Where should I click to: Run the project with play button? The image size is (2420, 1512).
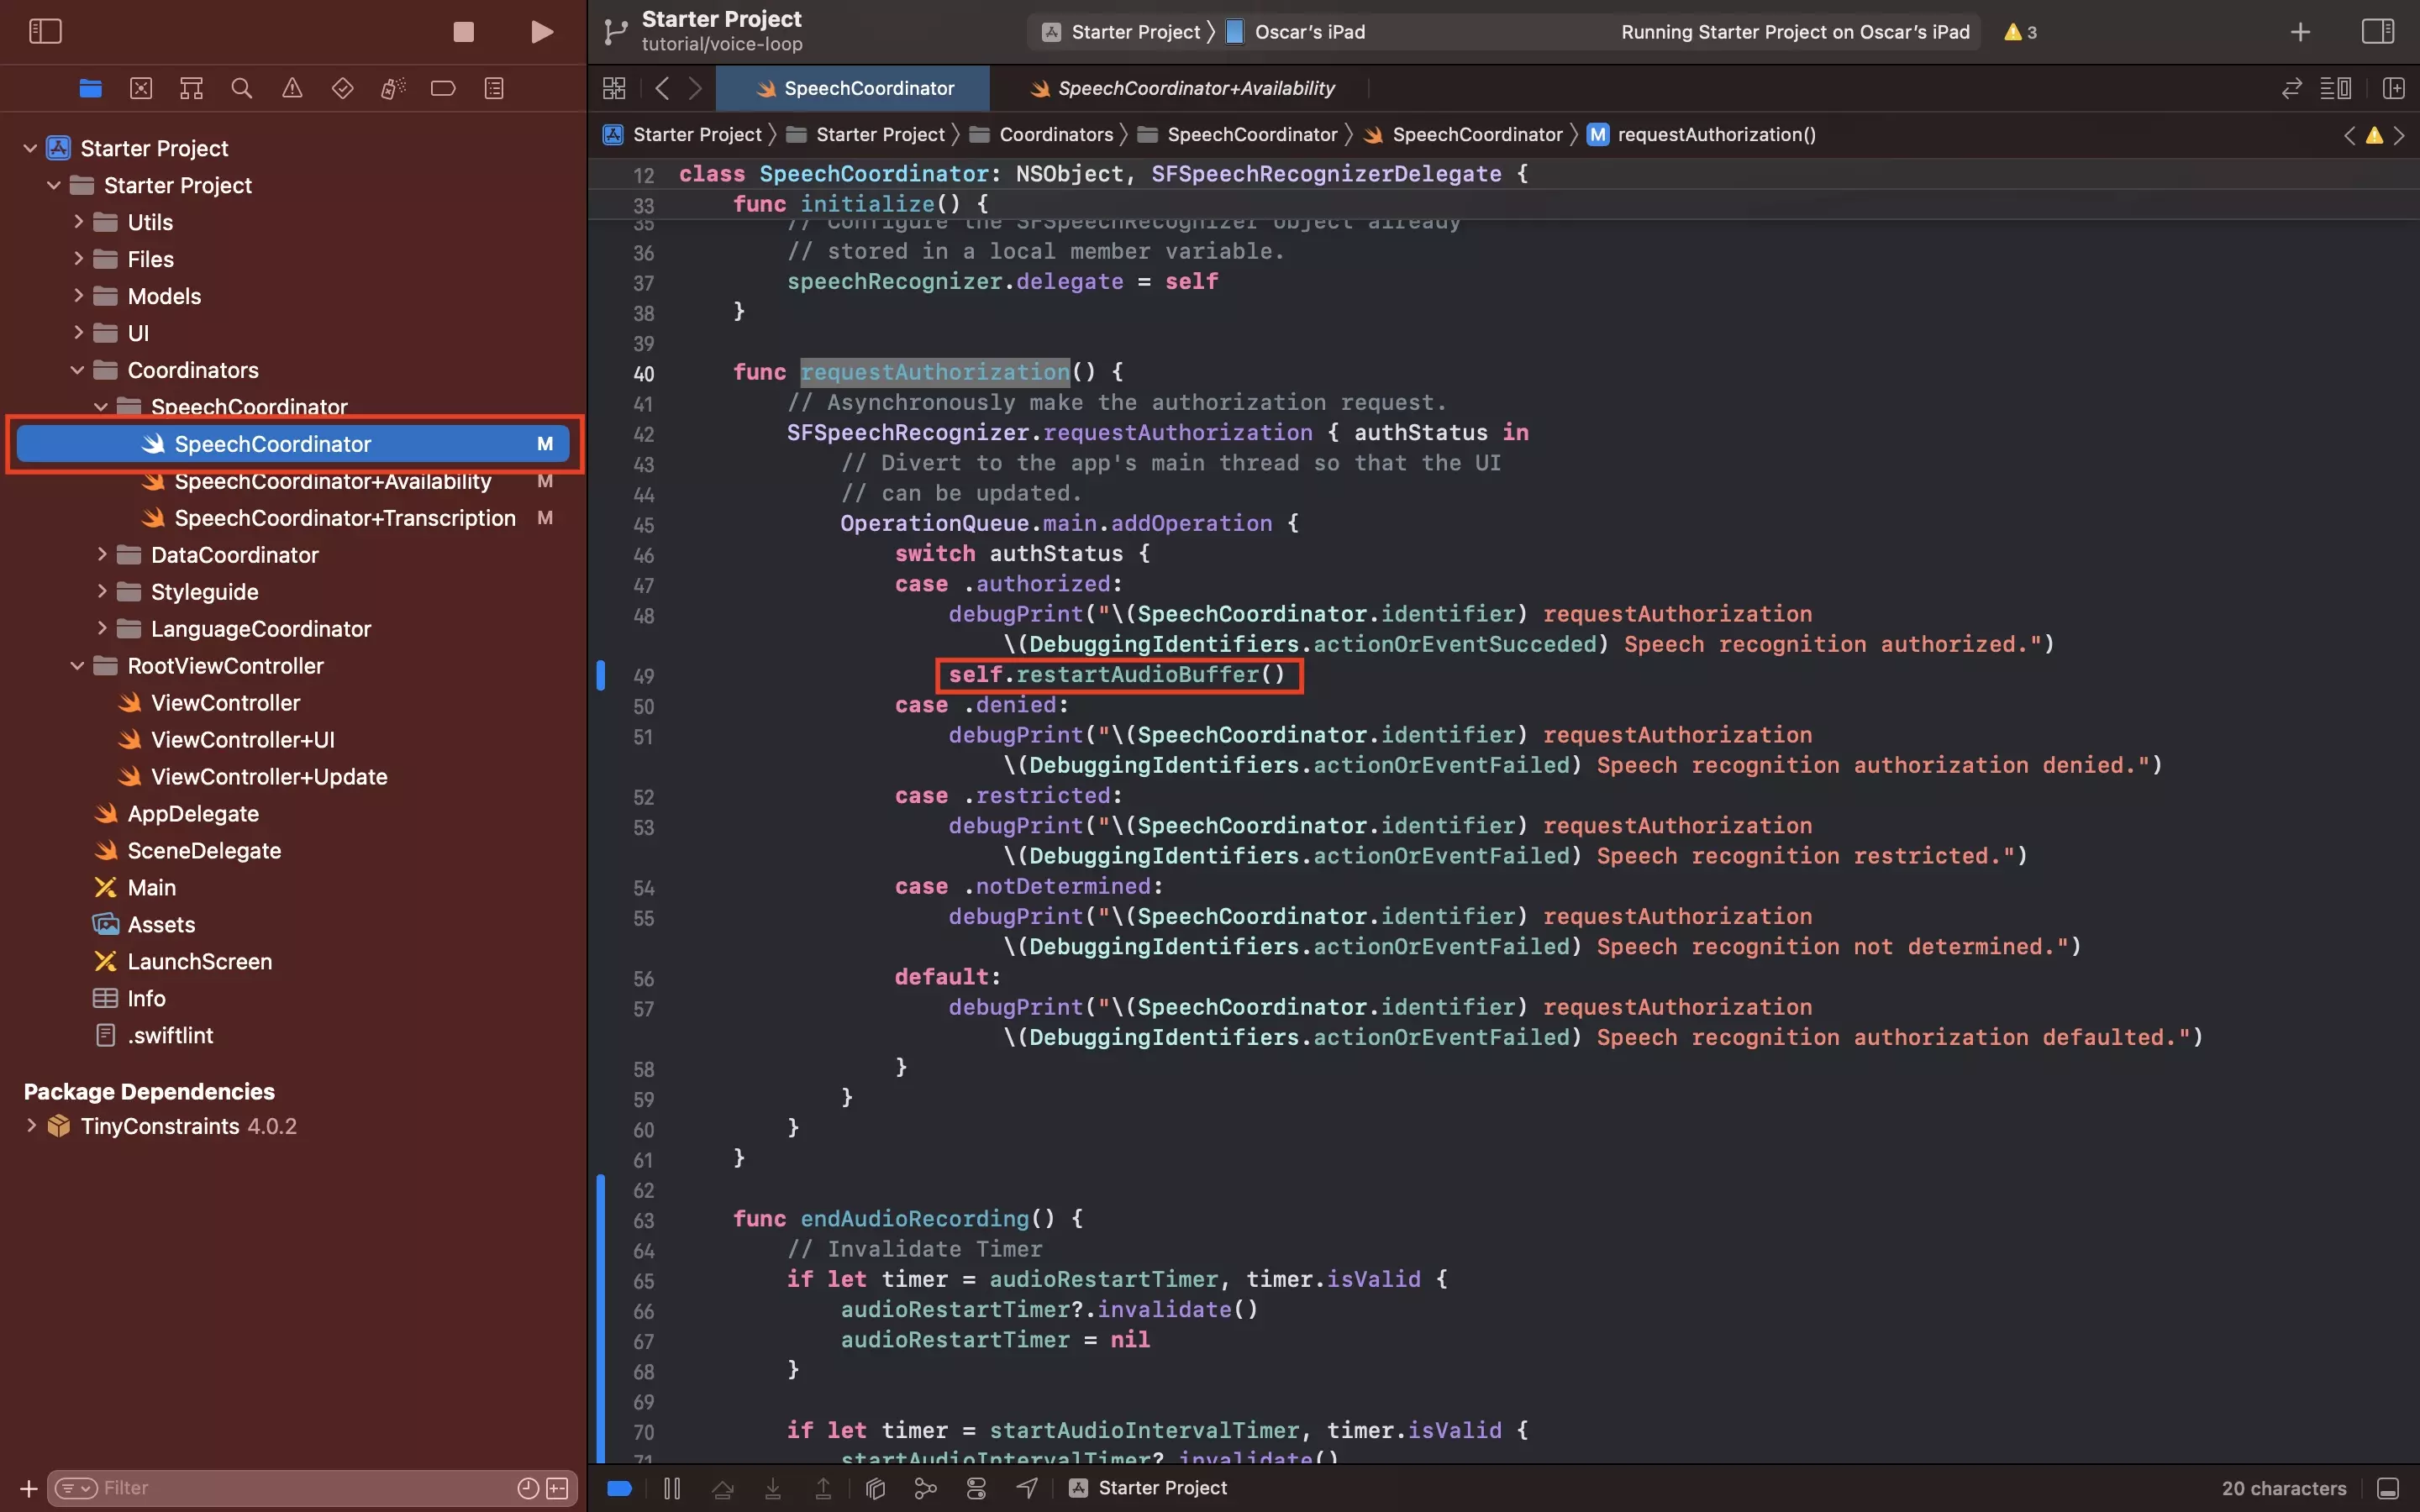(542, 32)
